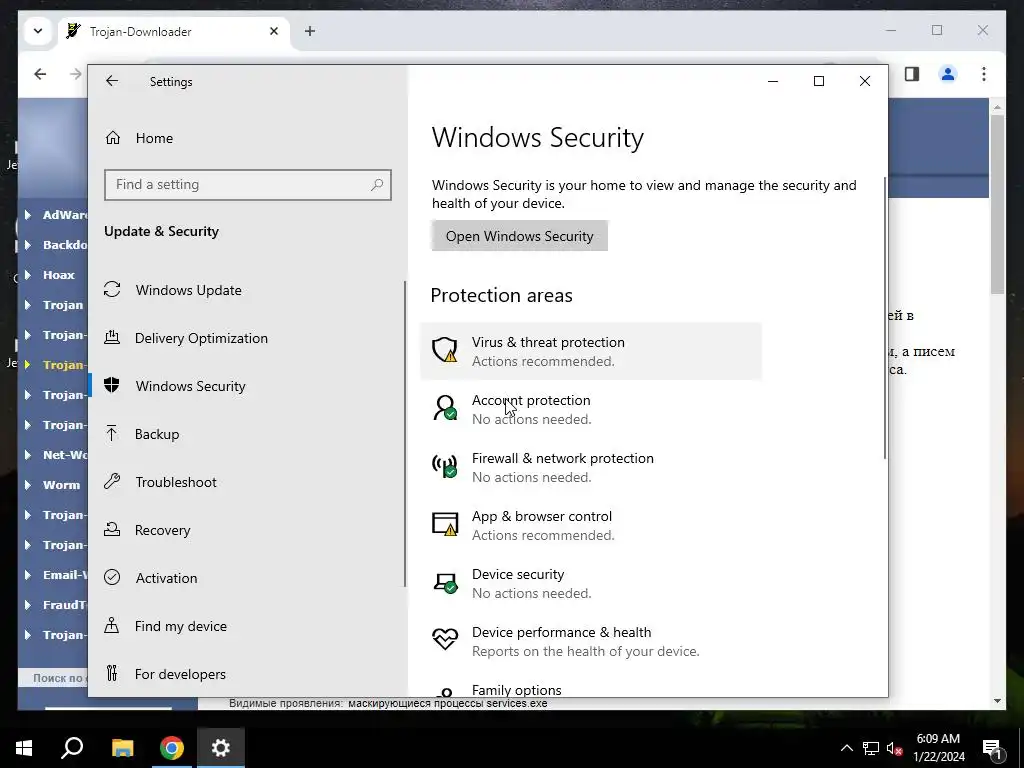The image size is (1024, 768).
Task: Click the Device performance heart icon
Action: click(445, 638)
